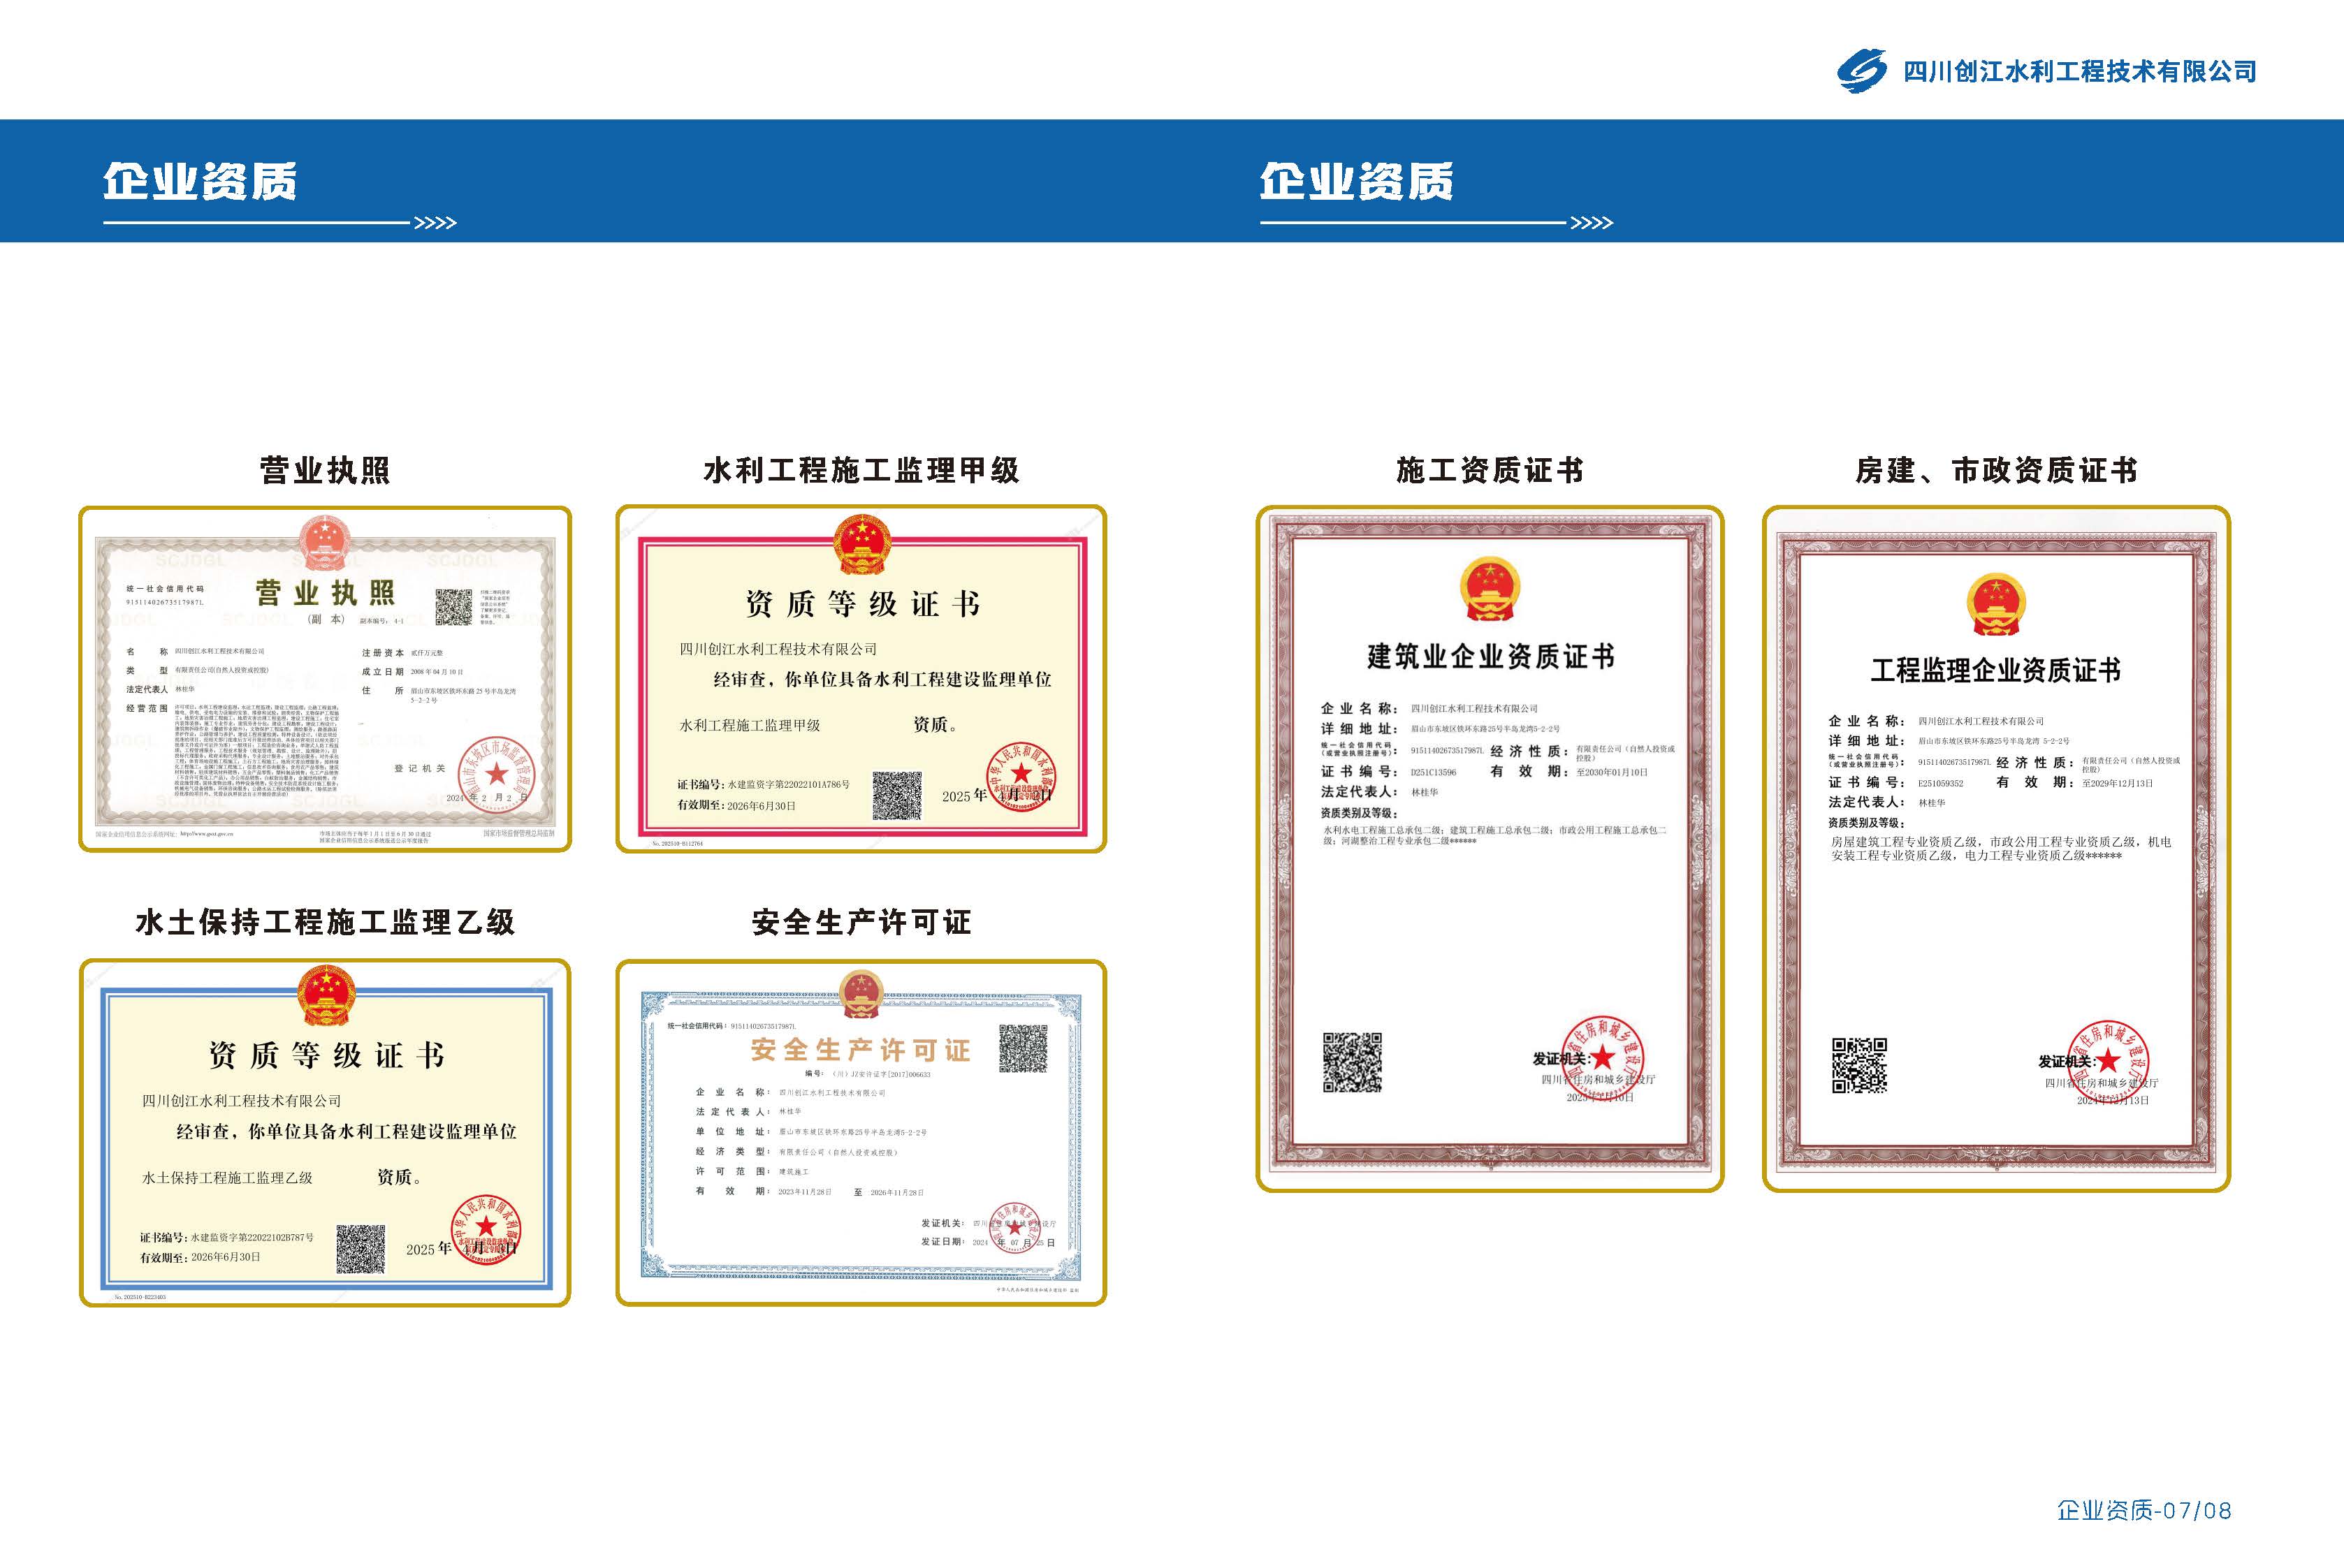Open the 营业执照 certificate image

pyautogui.click(x=325, y=679)
